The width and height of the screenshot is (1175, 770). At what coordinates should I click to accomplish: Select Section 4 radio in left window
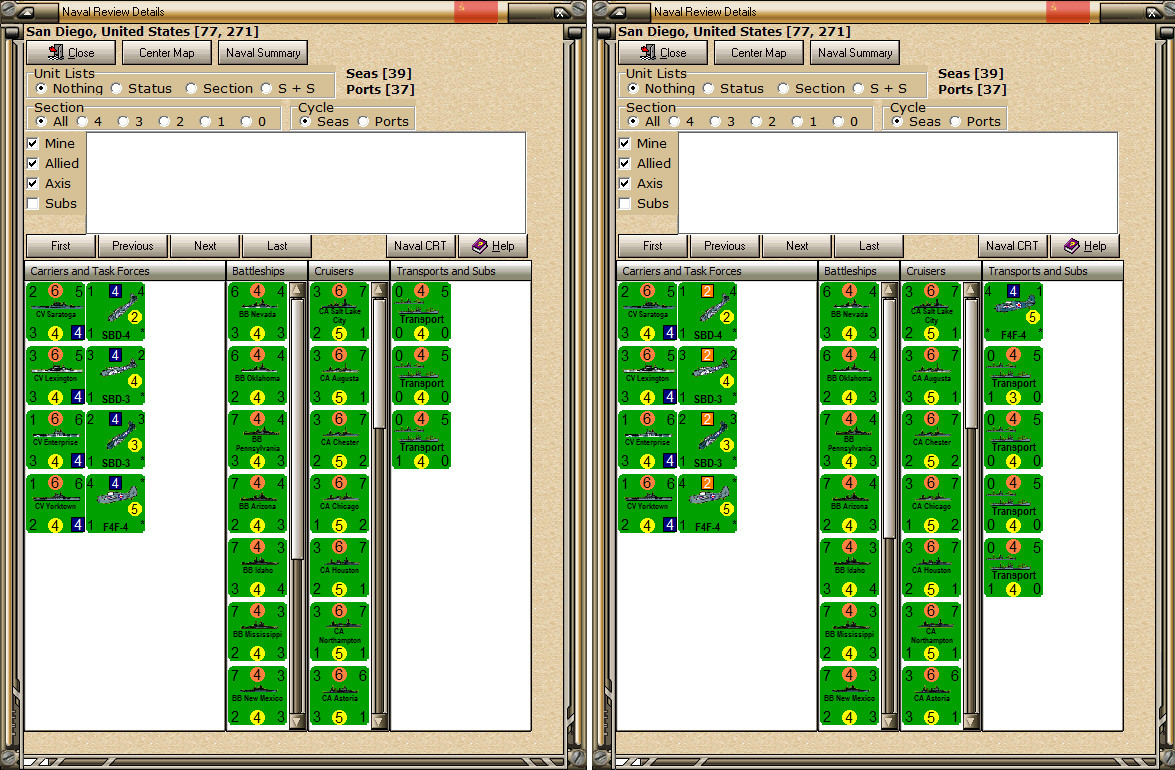(x=82, y=121)
